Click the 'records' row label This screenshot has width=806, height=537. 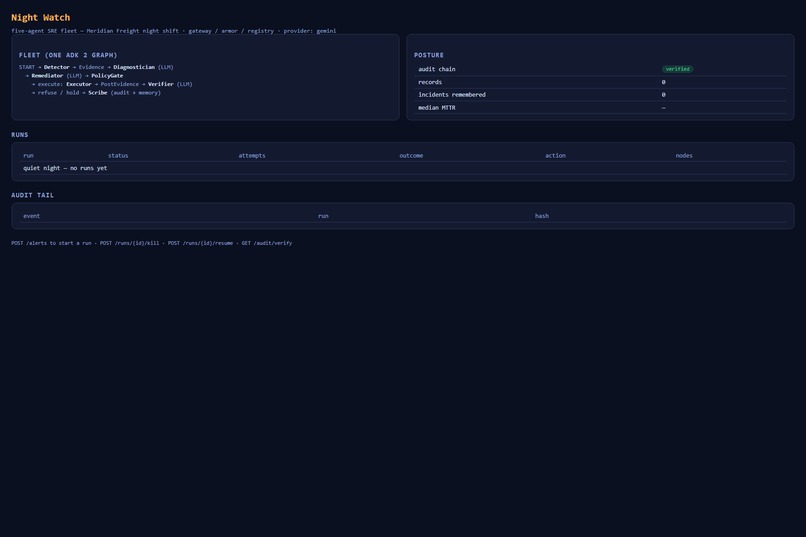click(430, 82)
